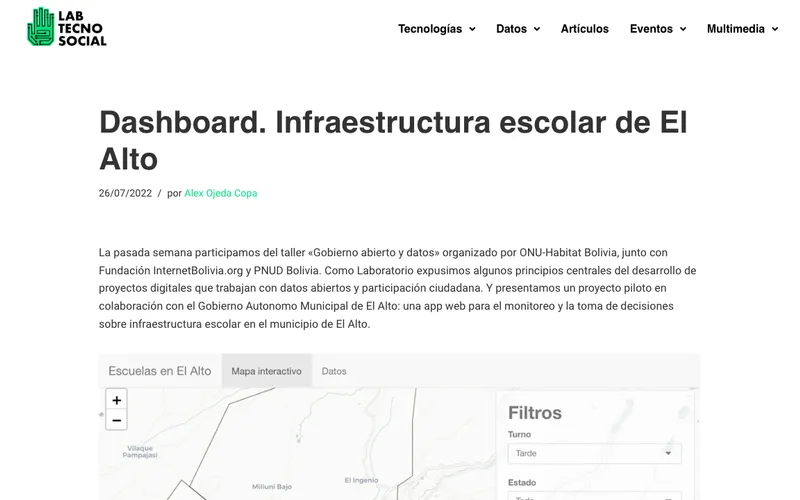This screenshot has height=500, width=800.
Task: Switch to the dashboard's Datos tab
Action: pyautogui.click(x=334, y=371)
